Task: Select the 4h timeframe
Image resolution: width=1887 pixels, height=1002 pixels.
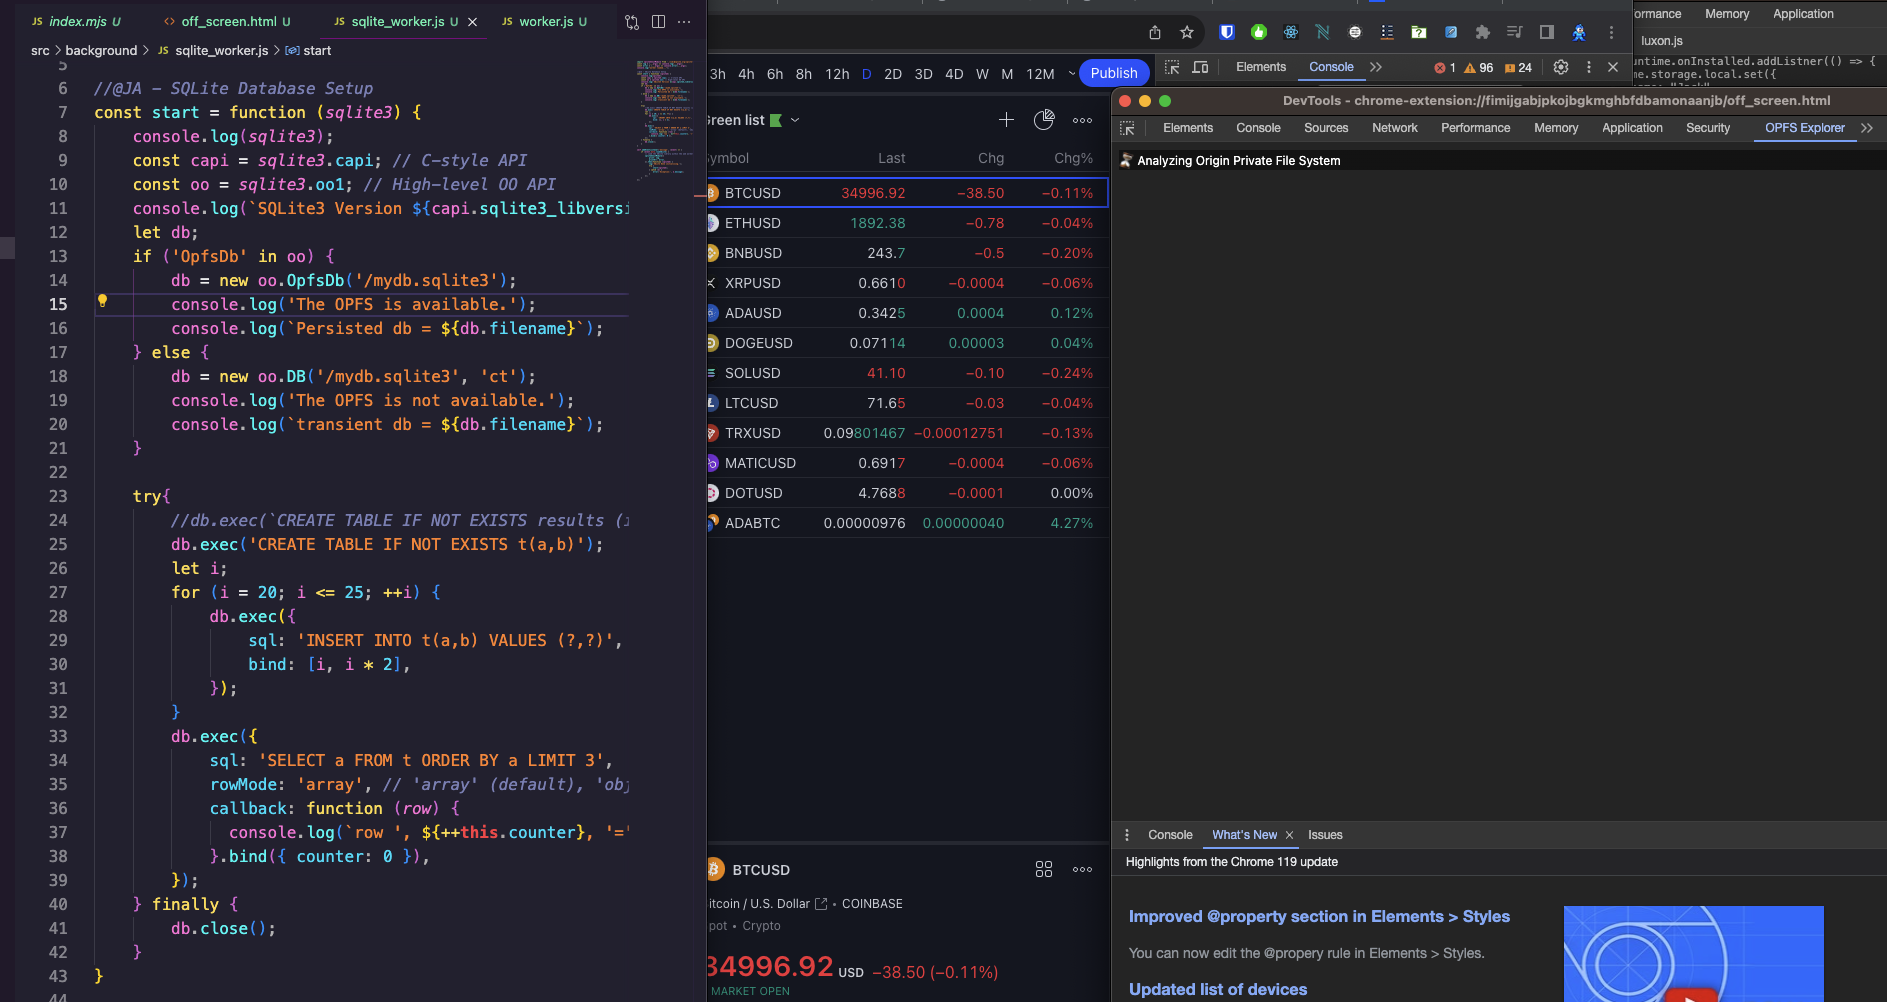Action: pyautogui.click(x=746, y=74)
